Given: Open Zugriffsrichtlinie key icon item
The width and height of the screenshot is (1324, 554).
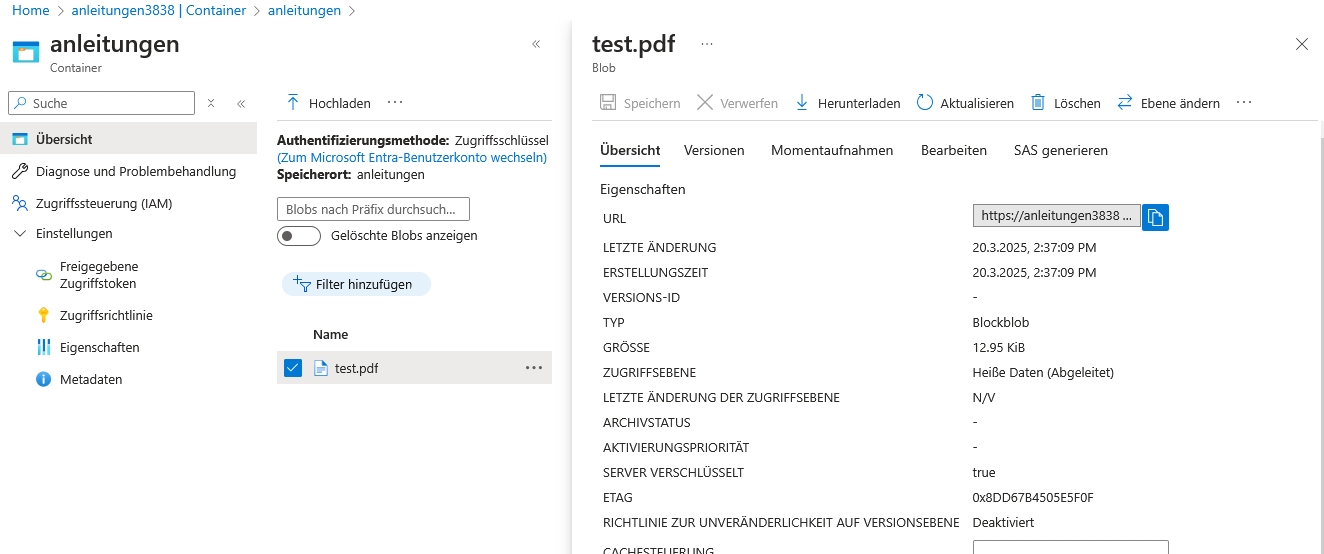Looking at the screenshot, I should 43,315.
